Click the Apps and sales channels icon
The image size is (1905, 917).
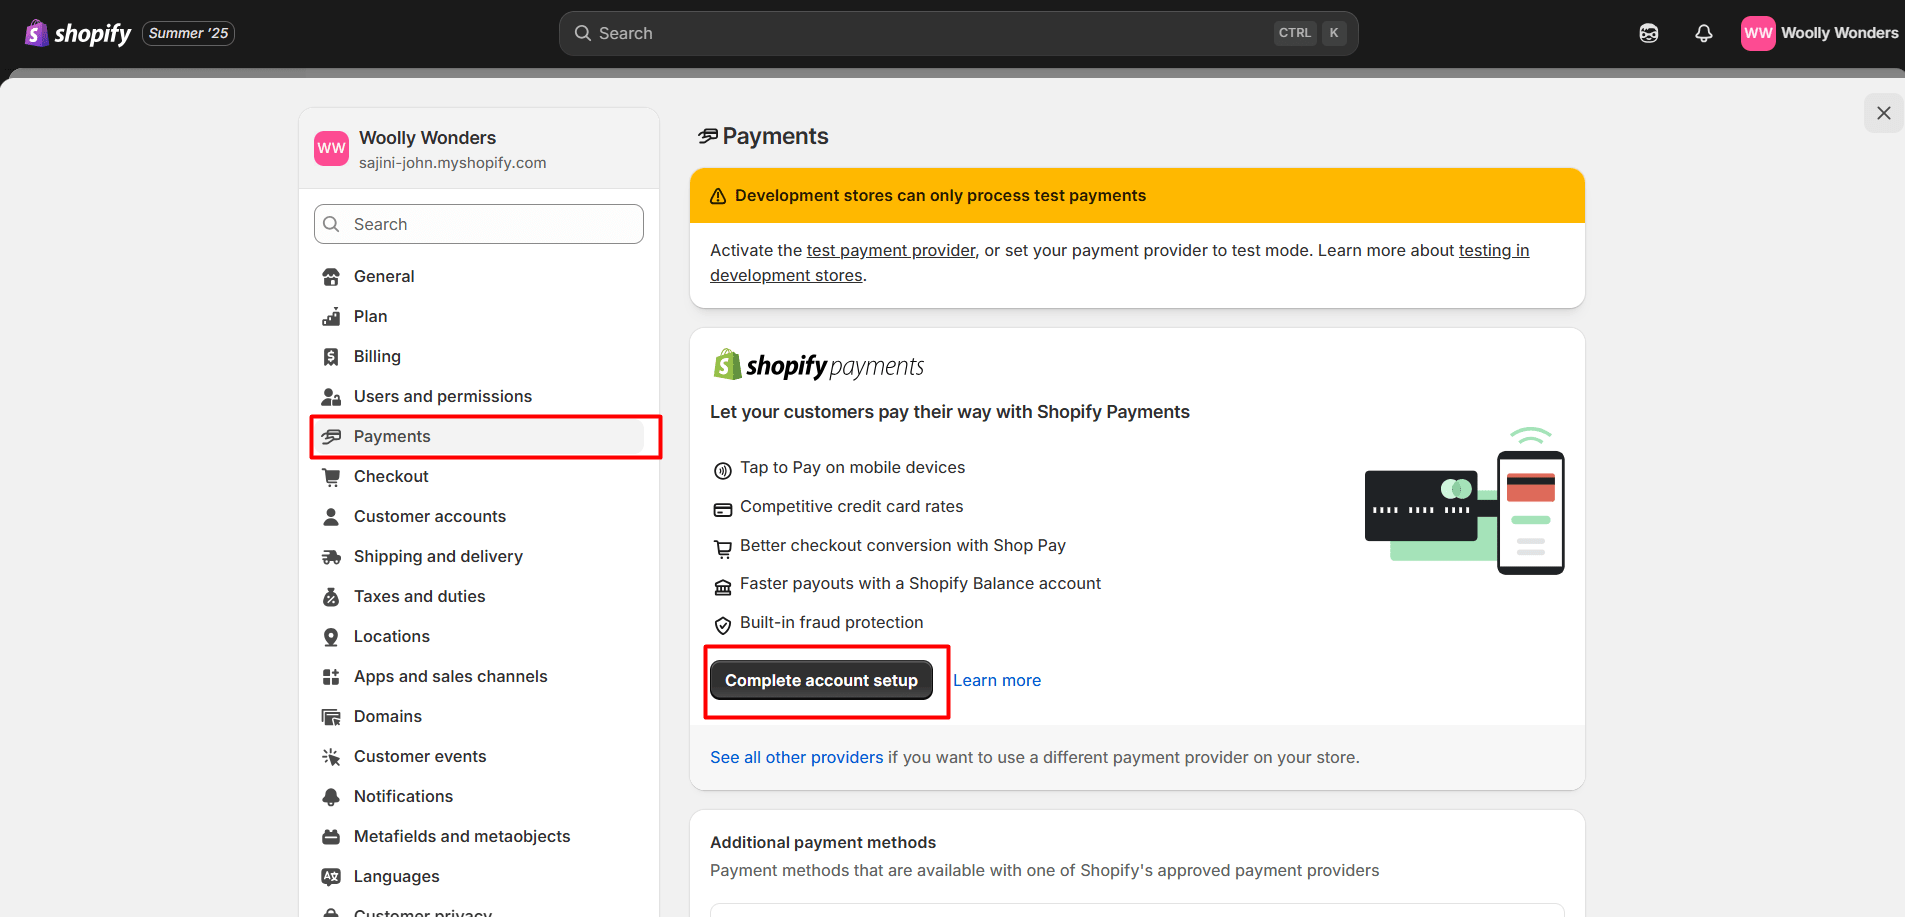(331, 677)
